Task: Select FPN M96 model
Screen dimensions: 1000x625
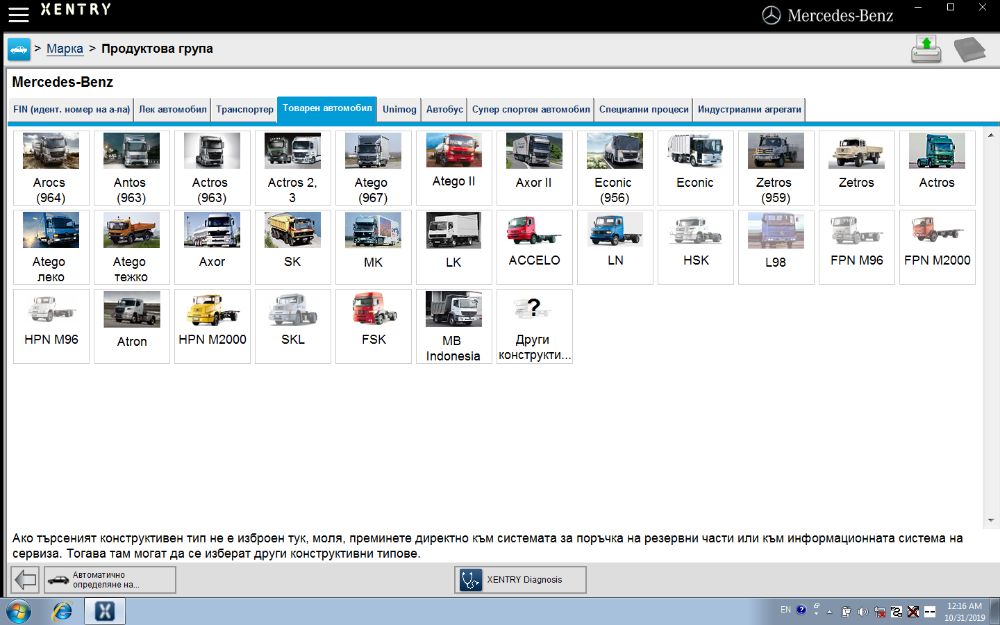Action: pyautogui.click(x=857, y=247)
